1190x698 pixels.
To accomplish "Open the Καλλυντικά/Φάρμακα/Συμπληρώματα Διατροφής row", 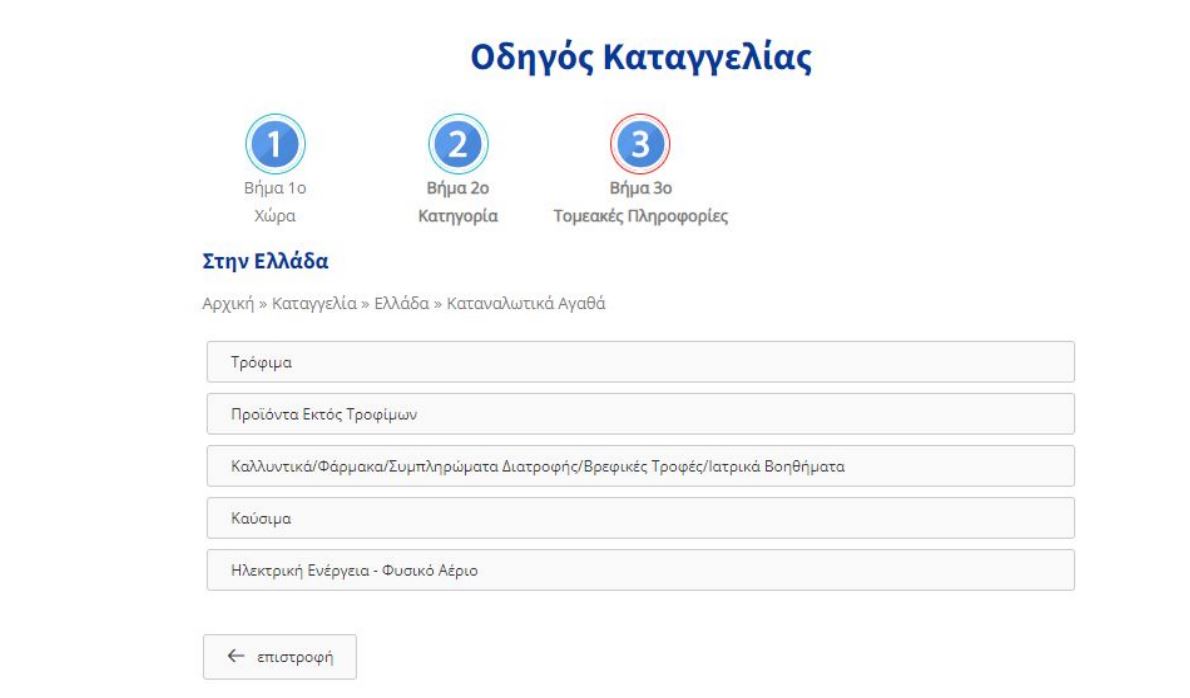I will point(640,466).
